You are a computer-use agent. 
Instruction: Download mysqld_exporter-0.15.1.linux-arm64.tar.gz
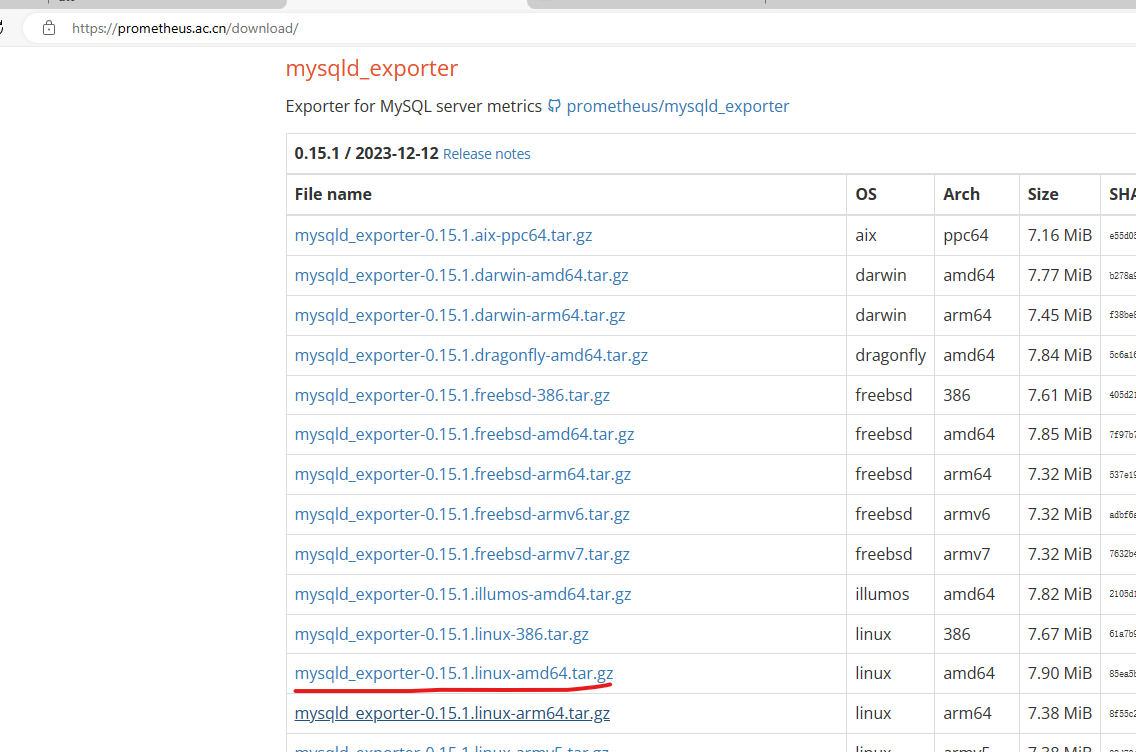click(452, 713)
